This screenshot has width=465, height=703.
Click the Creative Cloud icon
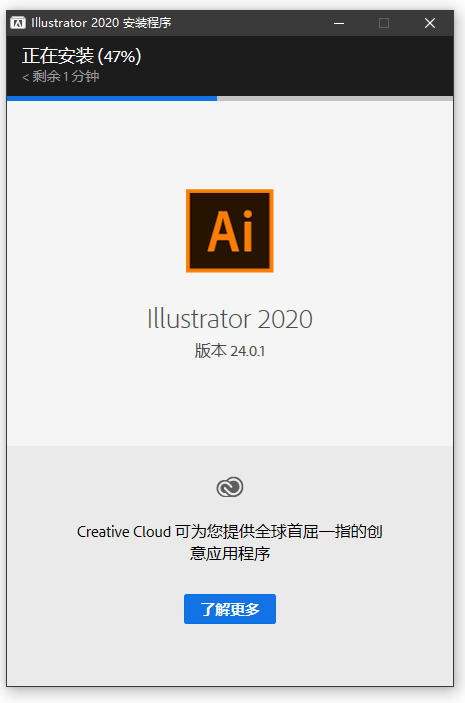point(230,487)
